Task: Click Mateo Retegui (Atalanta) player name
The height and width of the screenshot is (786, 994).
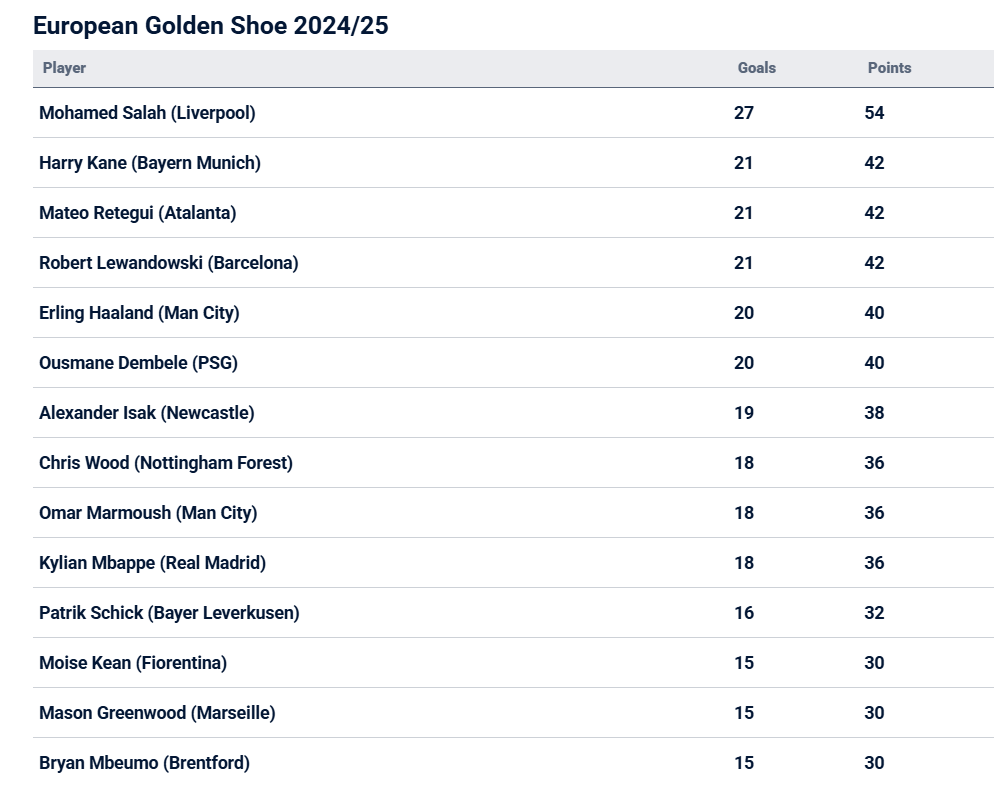Action: [138, 213]
